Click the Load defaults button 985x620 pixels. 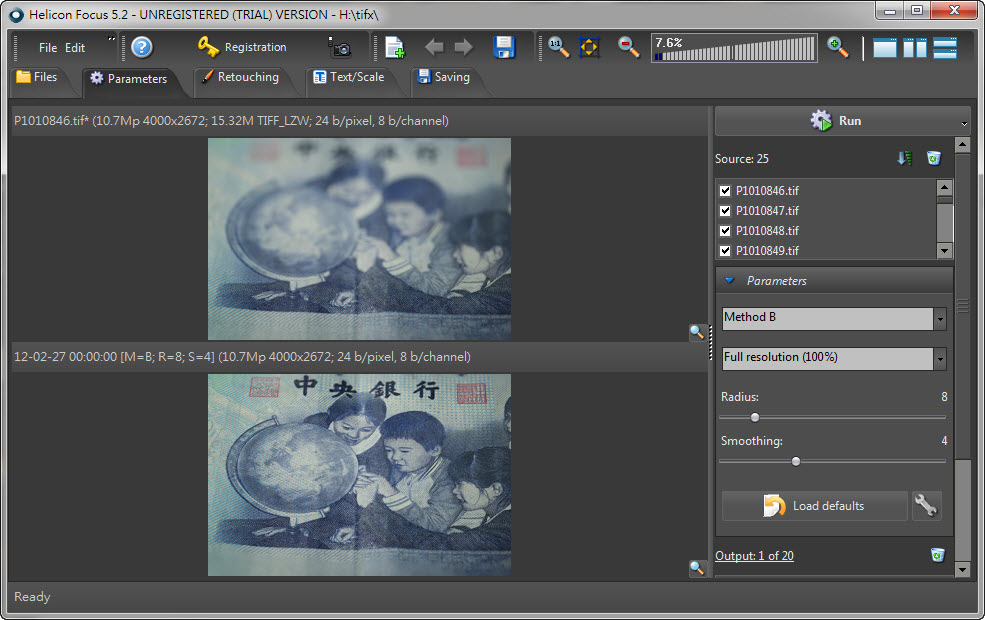coord(815,506)
